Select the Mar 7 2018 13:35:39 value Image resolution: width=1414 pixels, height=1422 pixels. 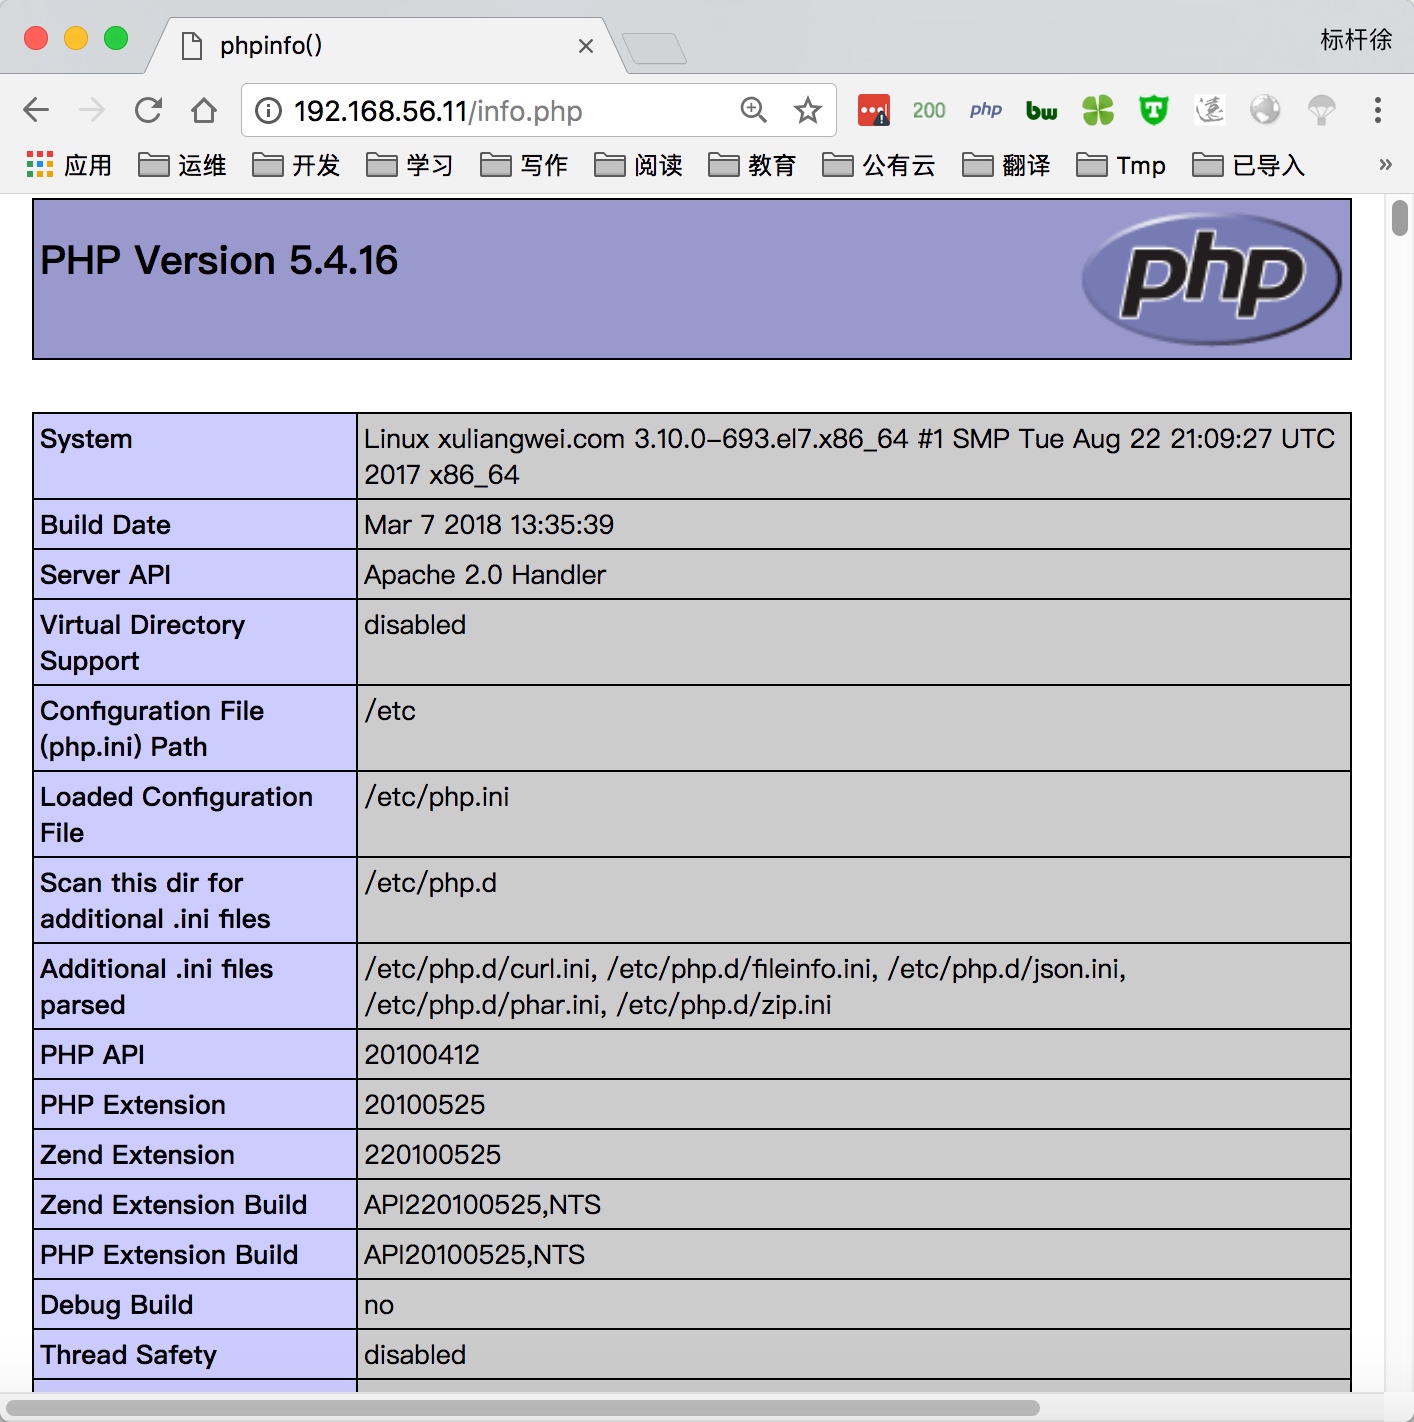tap(489, 525)
